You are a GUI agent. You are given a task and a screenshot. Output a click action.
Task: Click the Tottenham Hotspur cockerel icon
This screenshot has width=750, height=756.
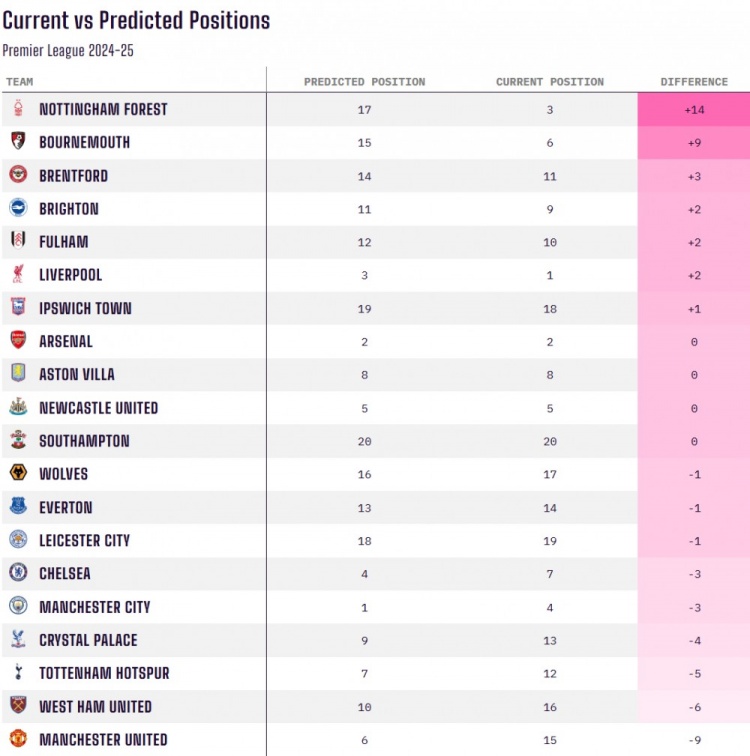click(x=18, y=673)
